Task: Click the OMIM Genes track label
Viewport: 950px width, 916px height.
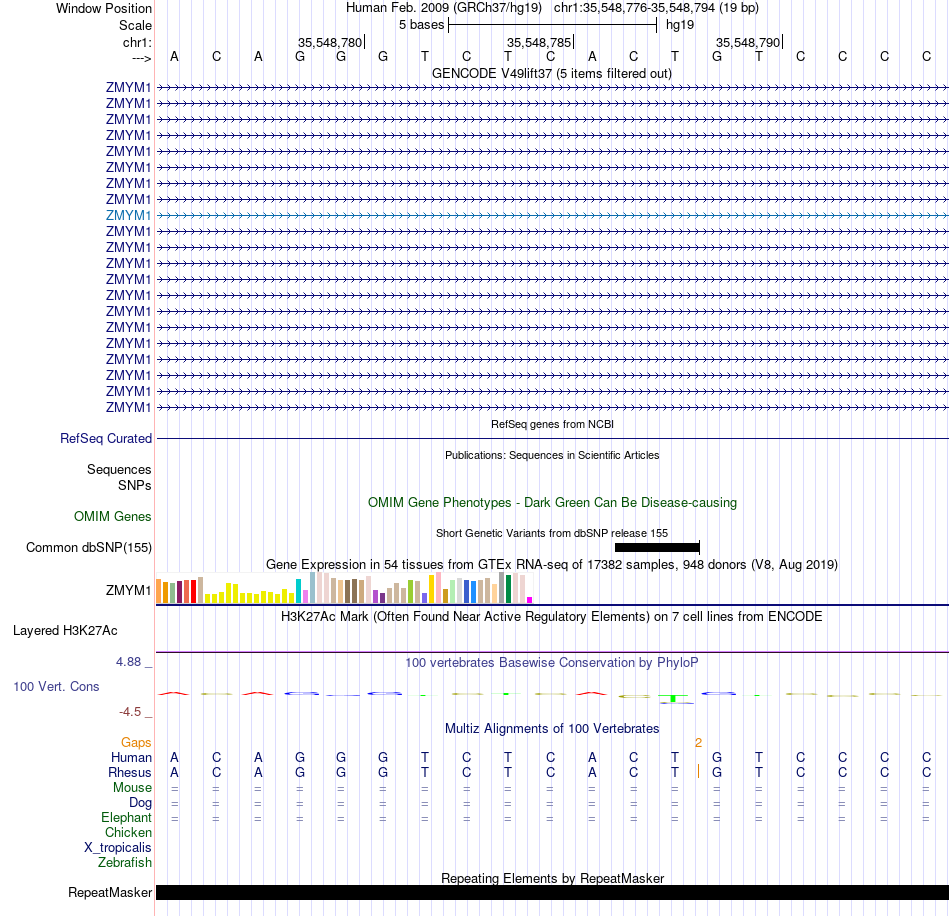Action: coord(112,516)
